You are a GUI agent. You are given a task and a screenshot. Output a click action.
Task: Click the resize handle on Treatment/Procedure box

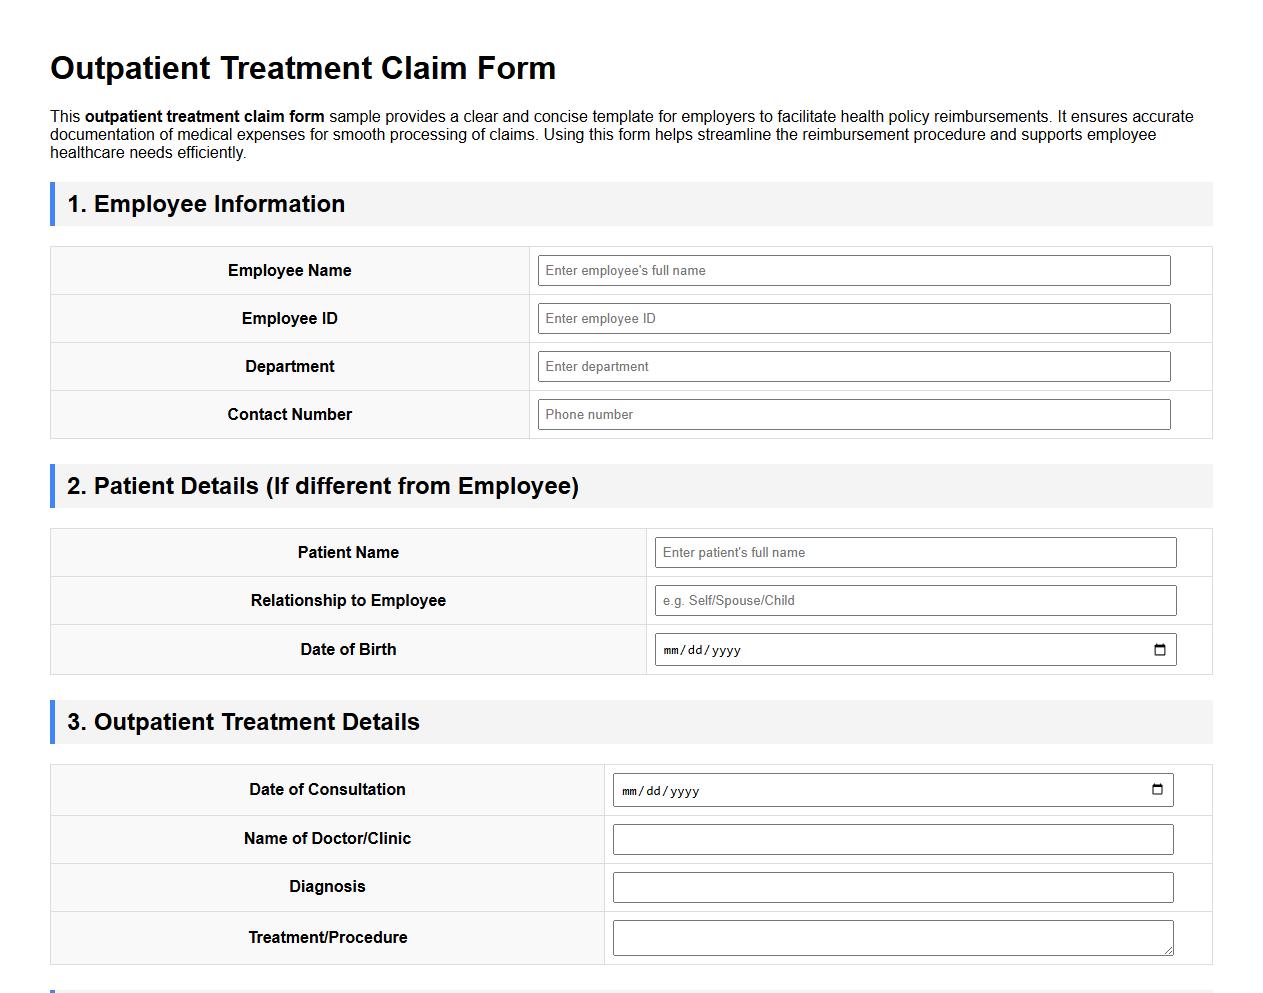(x=1170, y=950)
